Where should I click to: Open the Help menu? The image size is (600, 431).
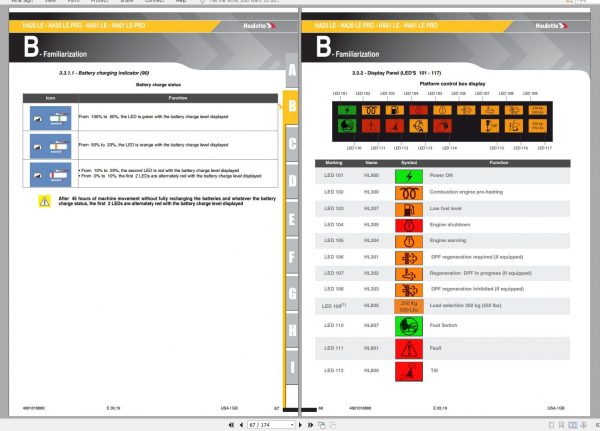181,2
